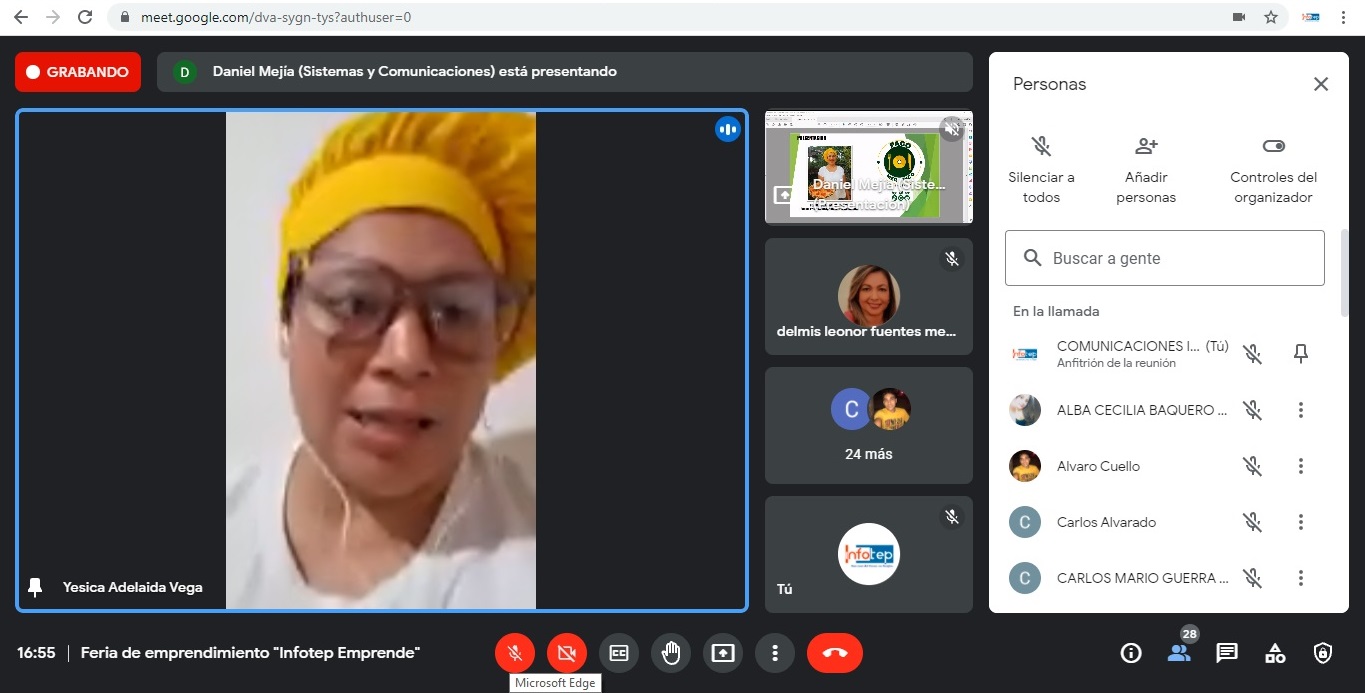Click Añadir personas icon
This screenshot has height=693, width=1365.
point(1146,147)
